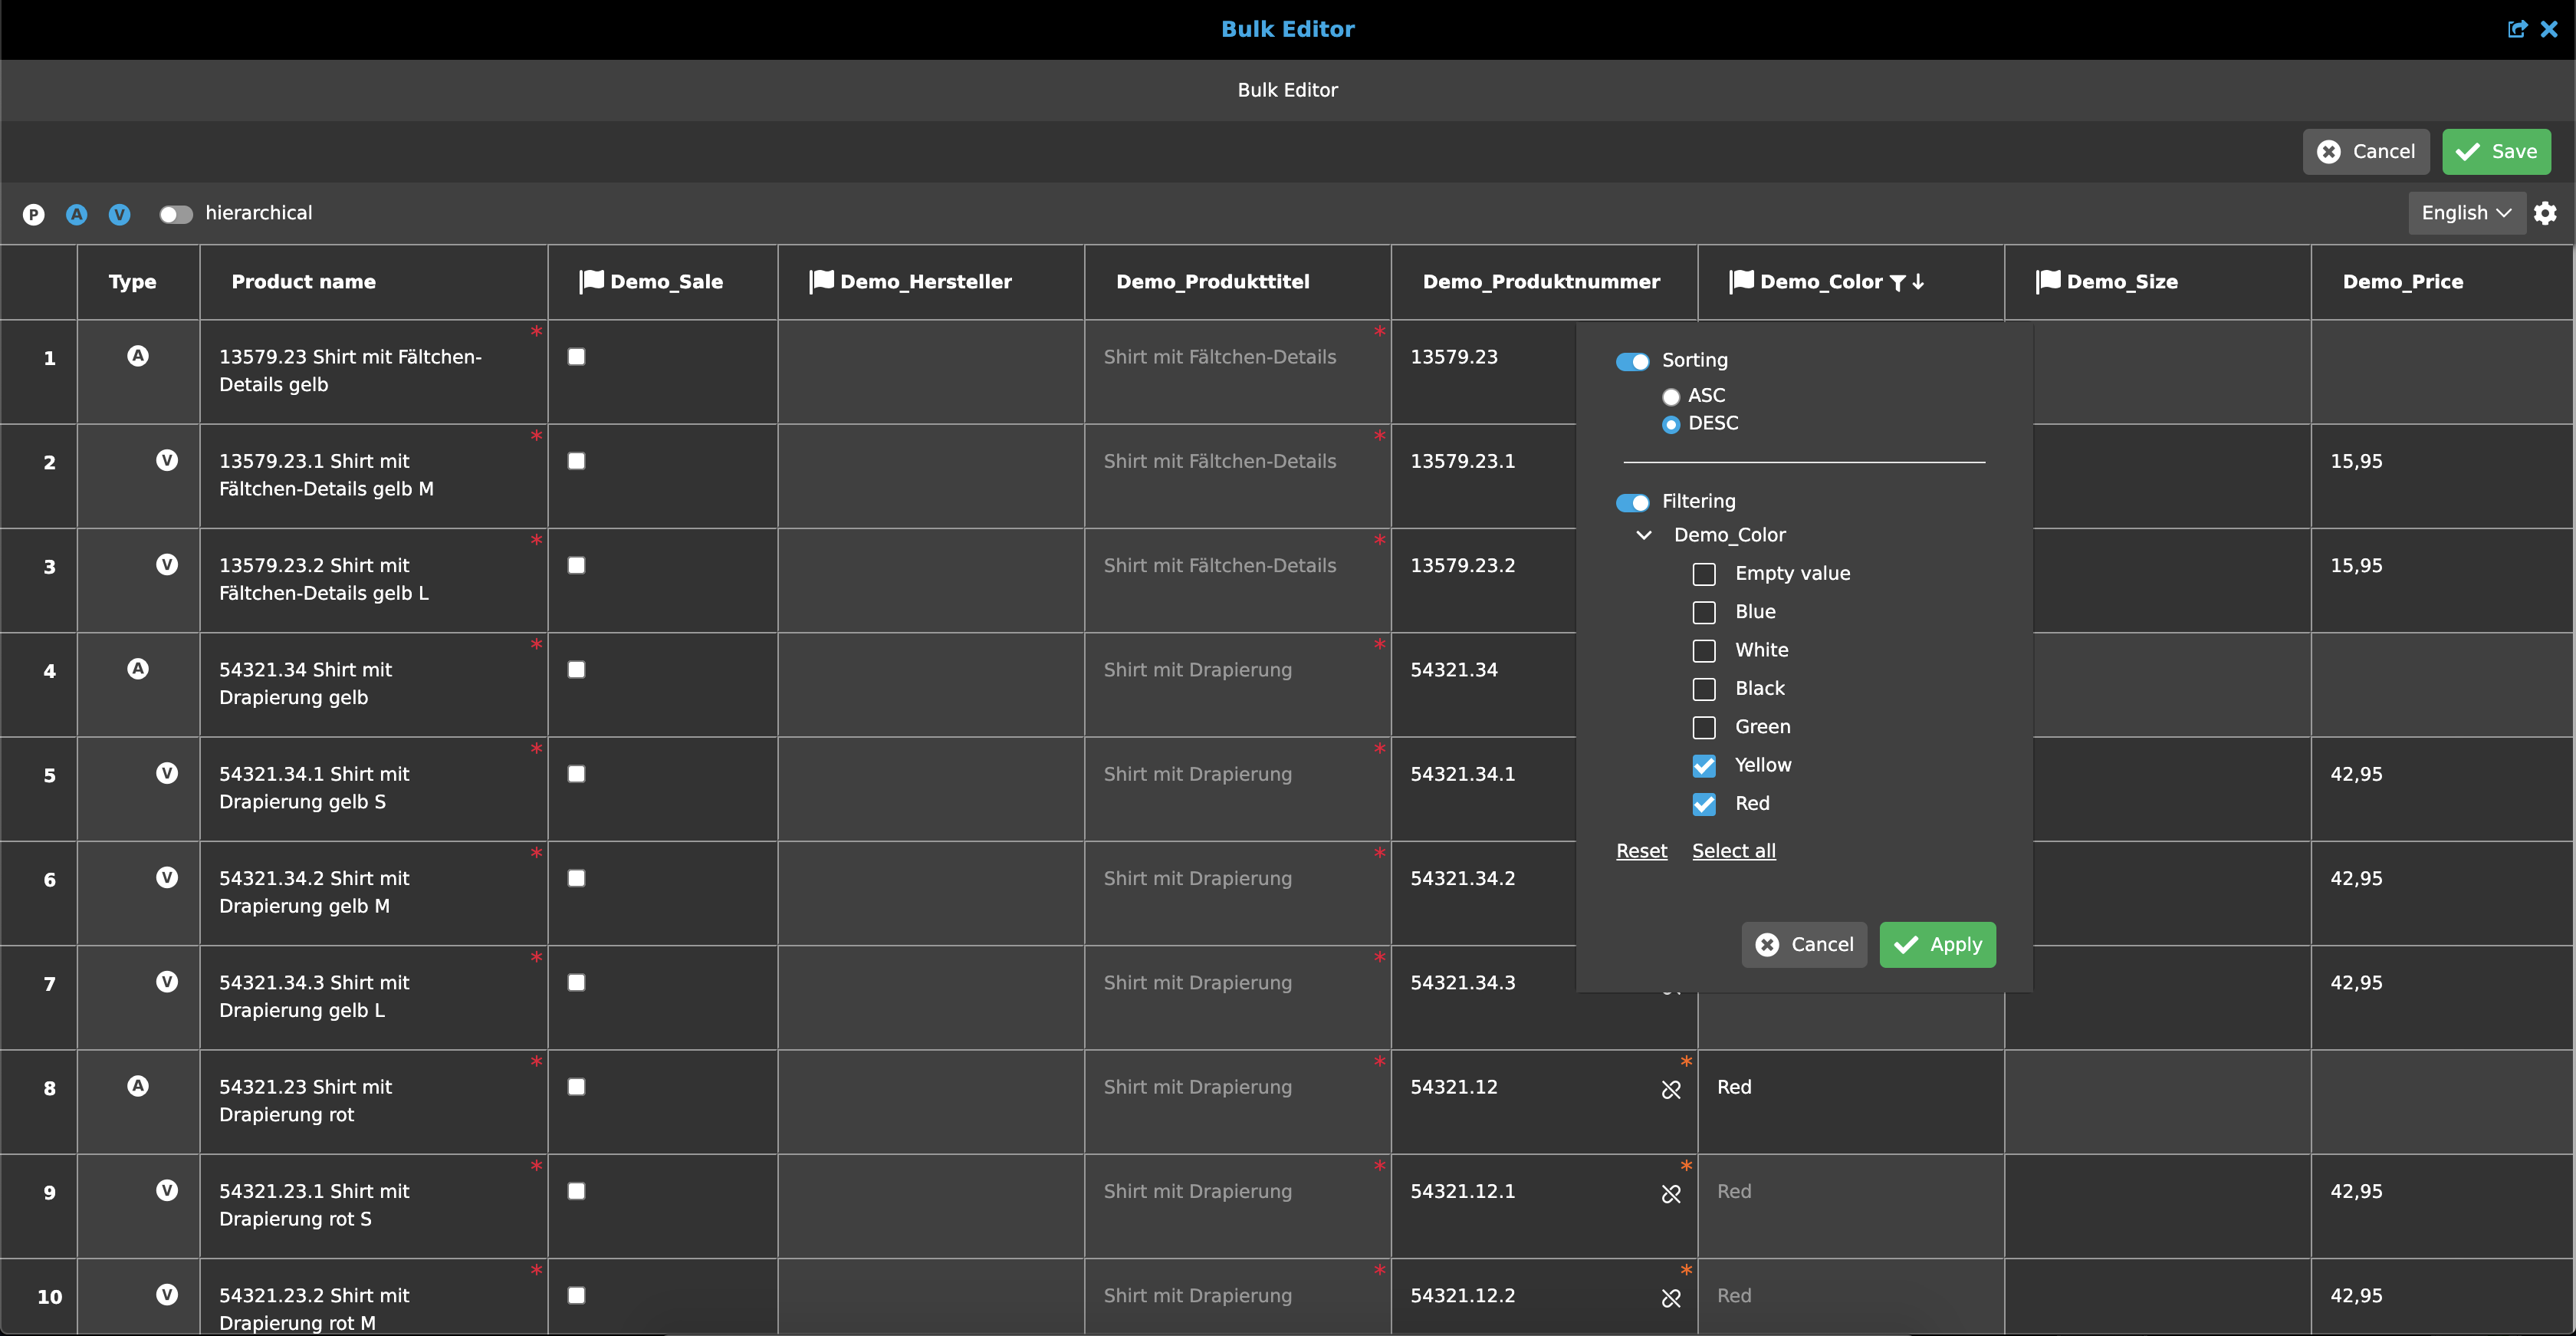Click the Demo_Hersteller column header
The image size is (2576, 1336).
pos(925,282)
